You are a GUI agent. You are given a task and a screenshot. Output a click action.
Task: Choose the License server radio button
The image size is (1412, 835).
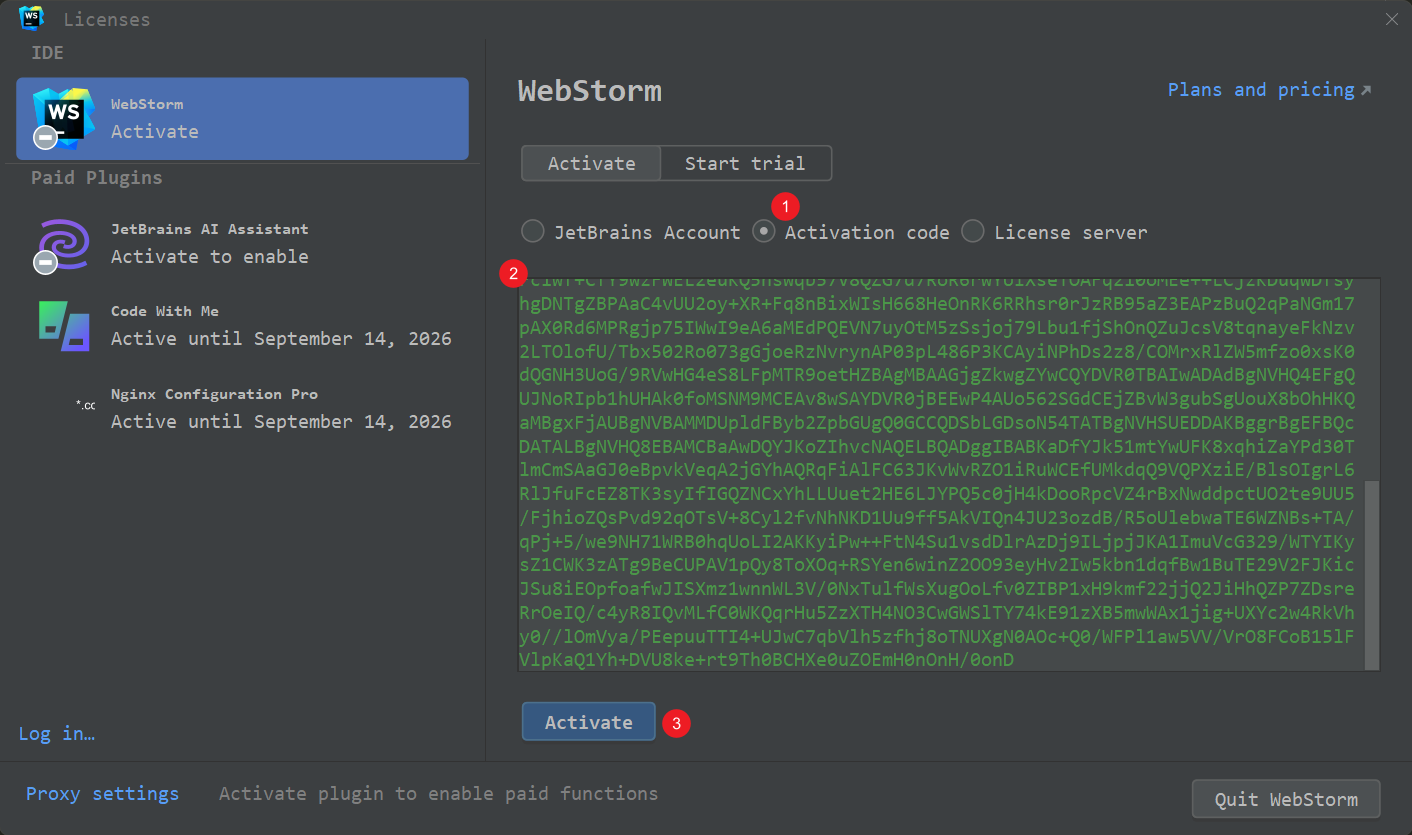point(973,232)
